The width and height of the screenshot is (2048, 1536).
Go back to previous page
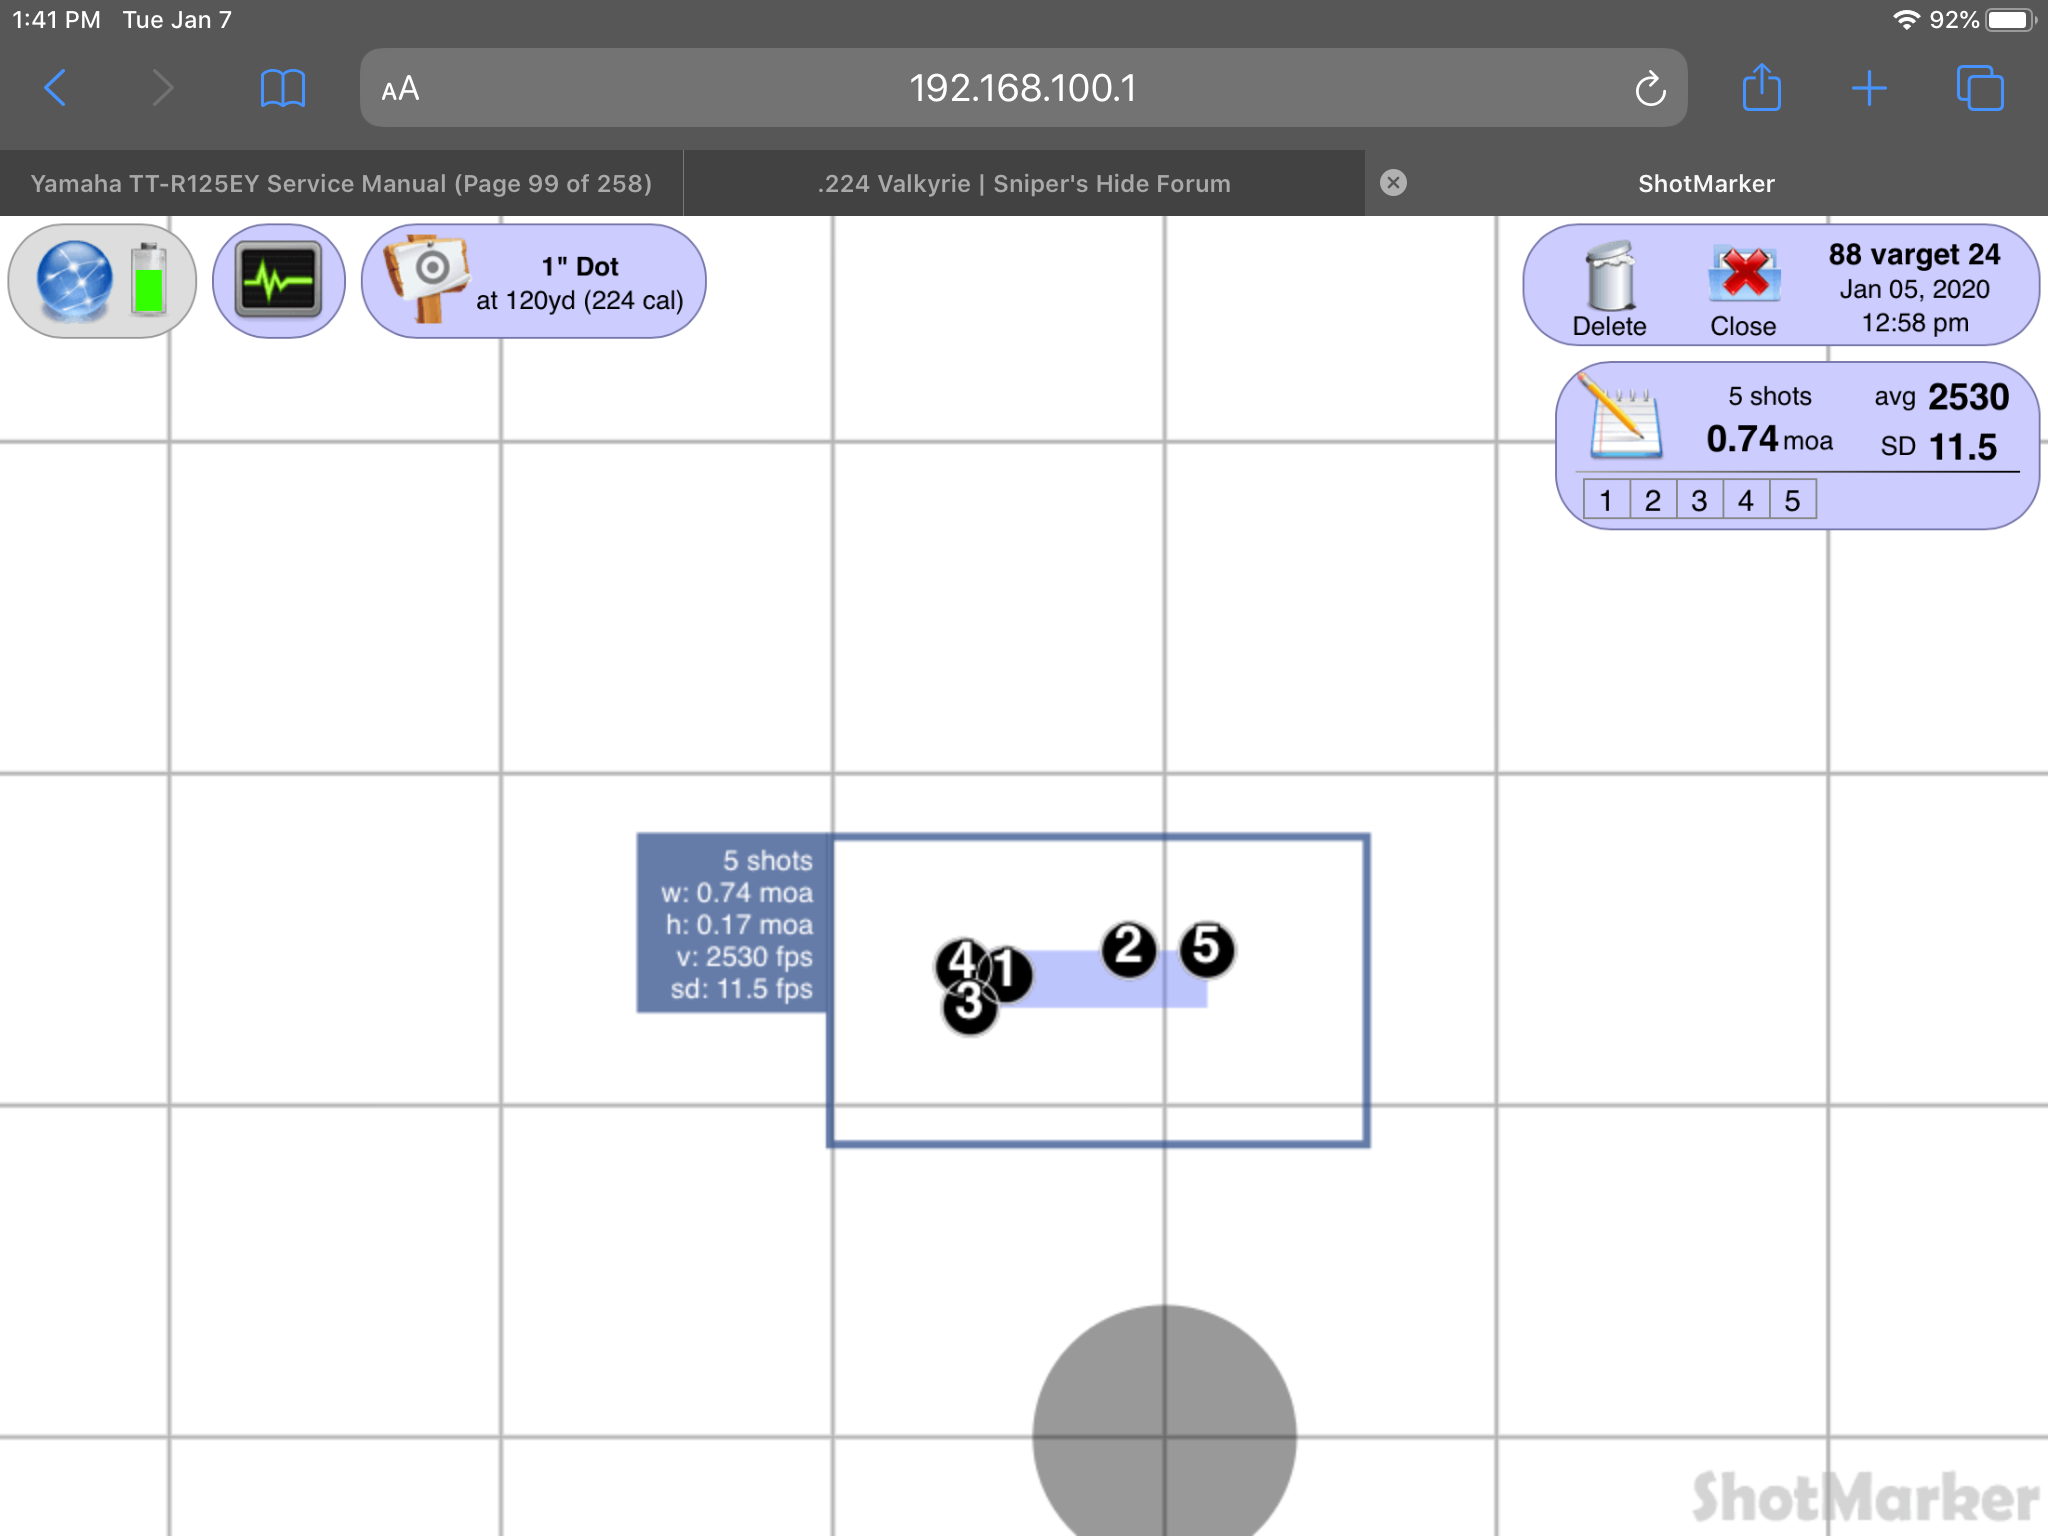56,88
